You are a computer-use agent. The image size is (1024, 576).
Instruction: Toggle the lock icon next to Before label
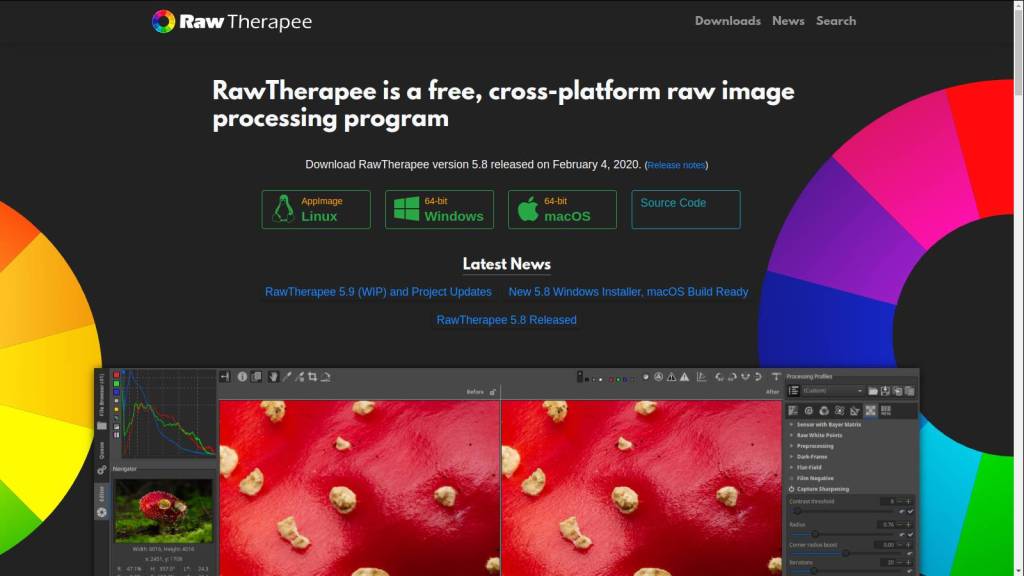493,392
